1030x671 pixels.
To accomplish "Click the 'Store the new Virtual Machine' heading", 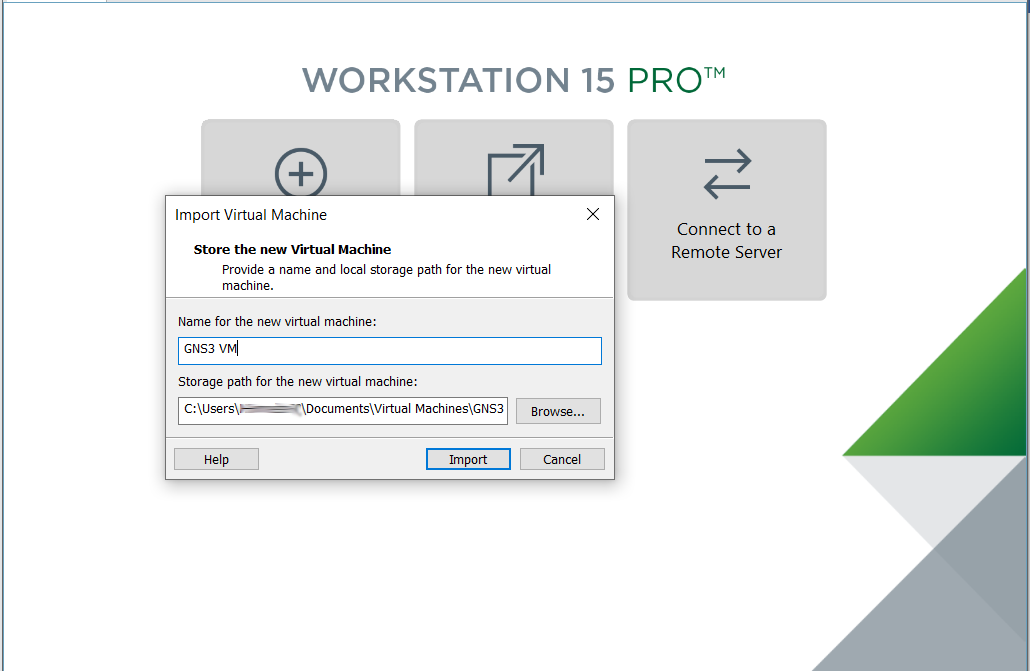I will (292, 250).
